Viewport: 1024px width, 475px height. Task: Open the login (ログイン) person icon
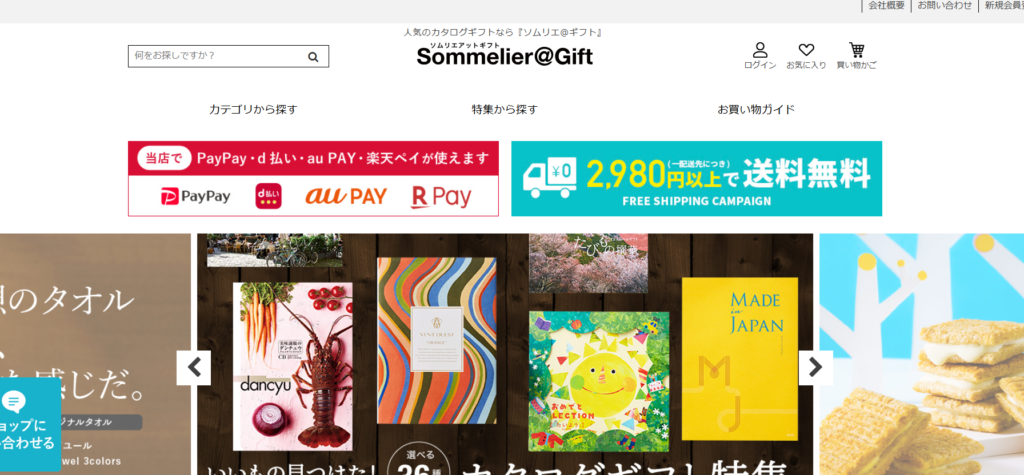click(x=760, y=50)
